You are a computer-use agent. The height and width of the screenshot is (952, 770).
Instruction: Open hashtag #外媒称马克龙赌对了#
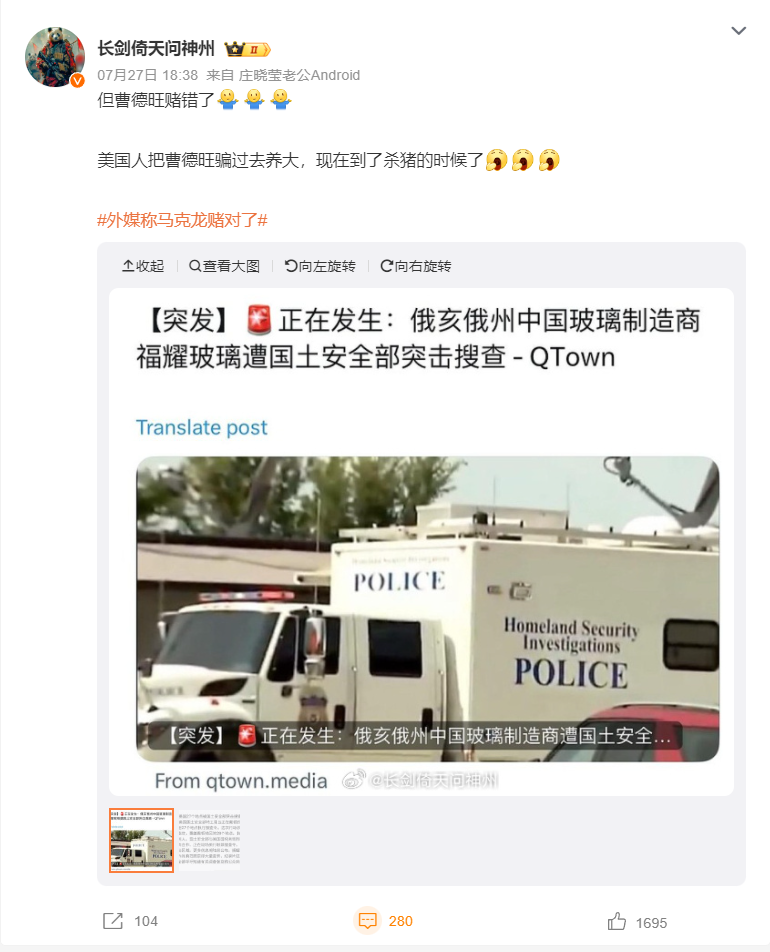coord(182,220)
